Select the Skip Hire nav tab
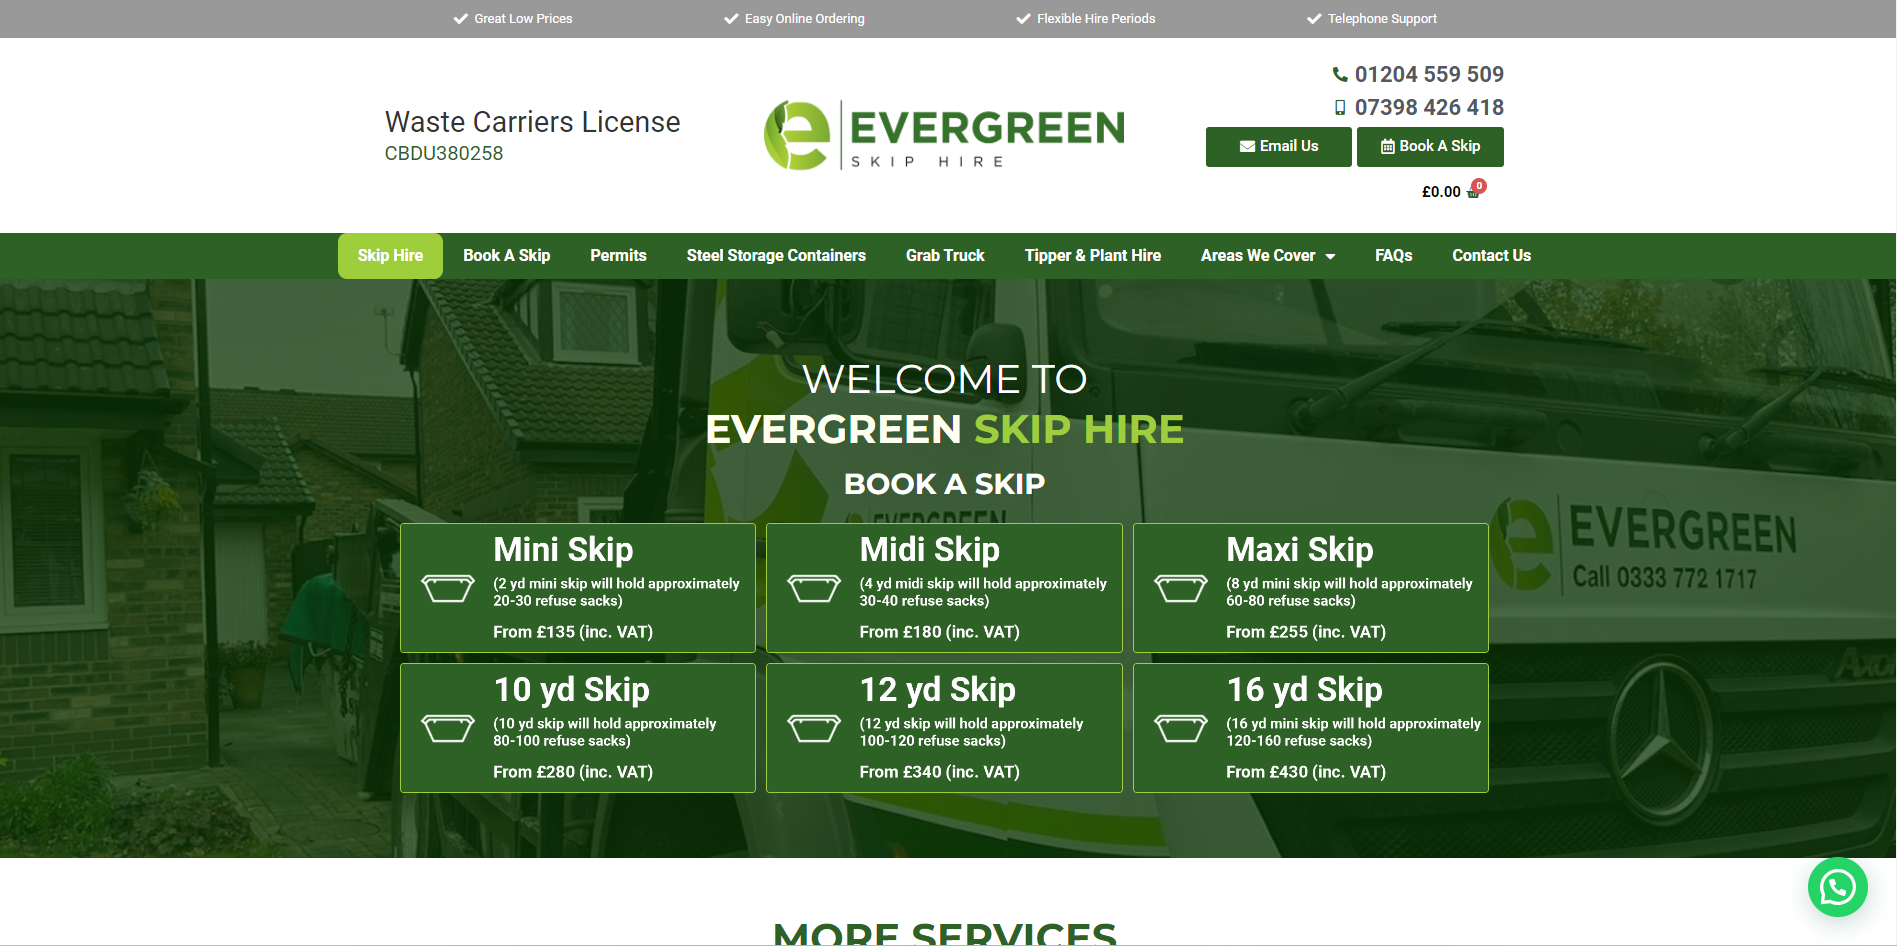 click(x=390, y=256)
